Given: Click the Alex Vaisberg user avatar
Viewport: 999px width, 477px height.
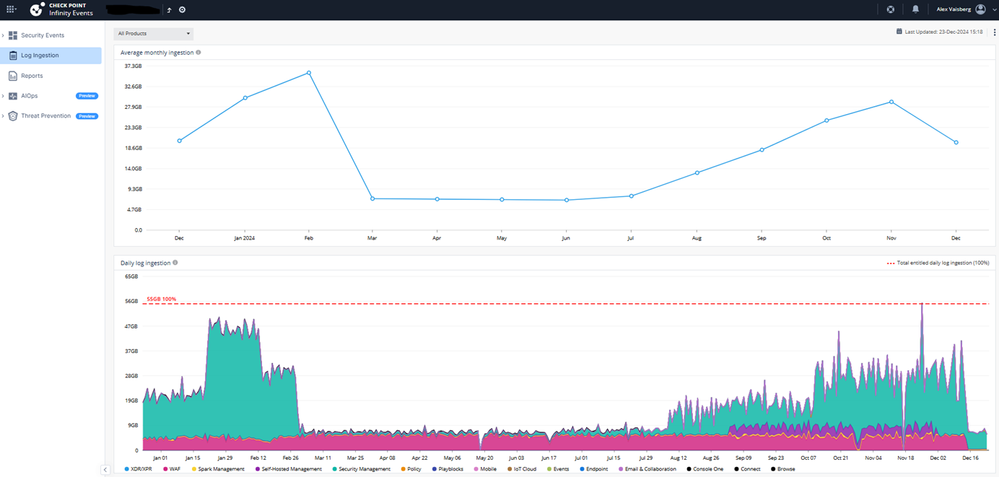Looking at the screenshot, I should click(x=980, y=9).
